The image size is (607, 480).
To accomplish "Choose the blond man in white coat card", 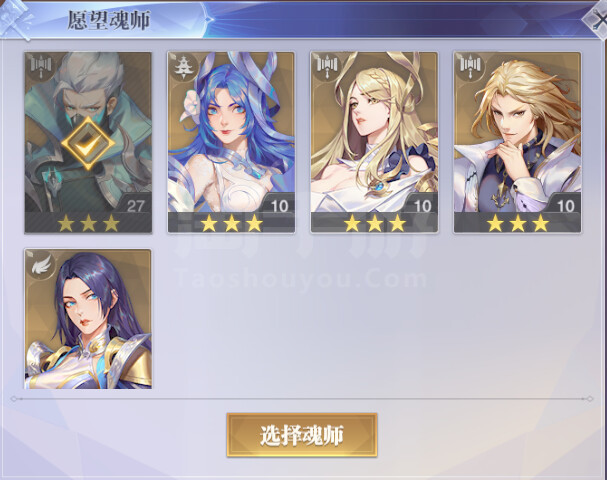I will [517, 142].
